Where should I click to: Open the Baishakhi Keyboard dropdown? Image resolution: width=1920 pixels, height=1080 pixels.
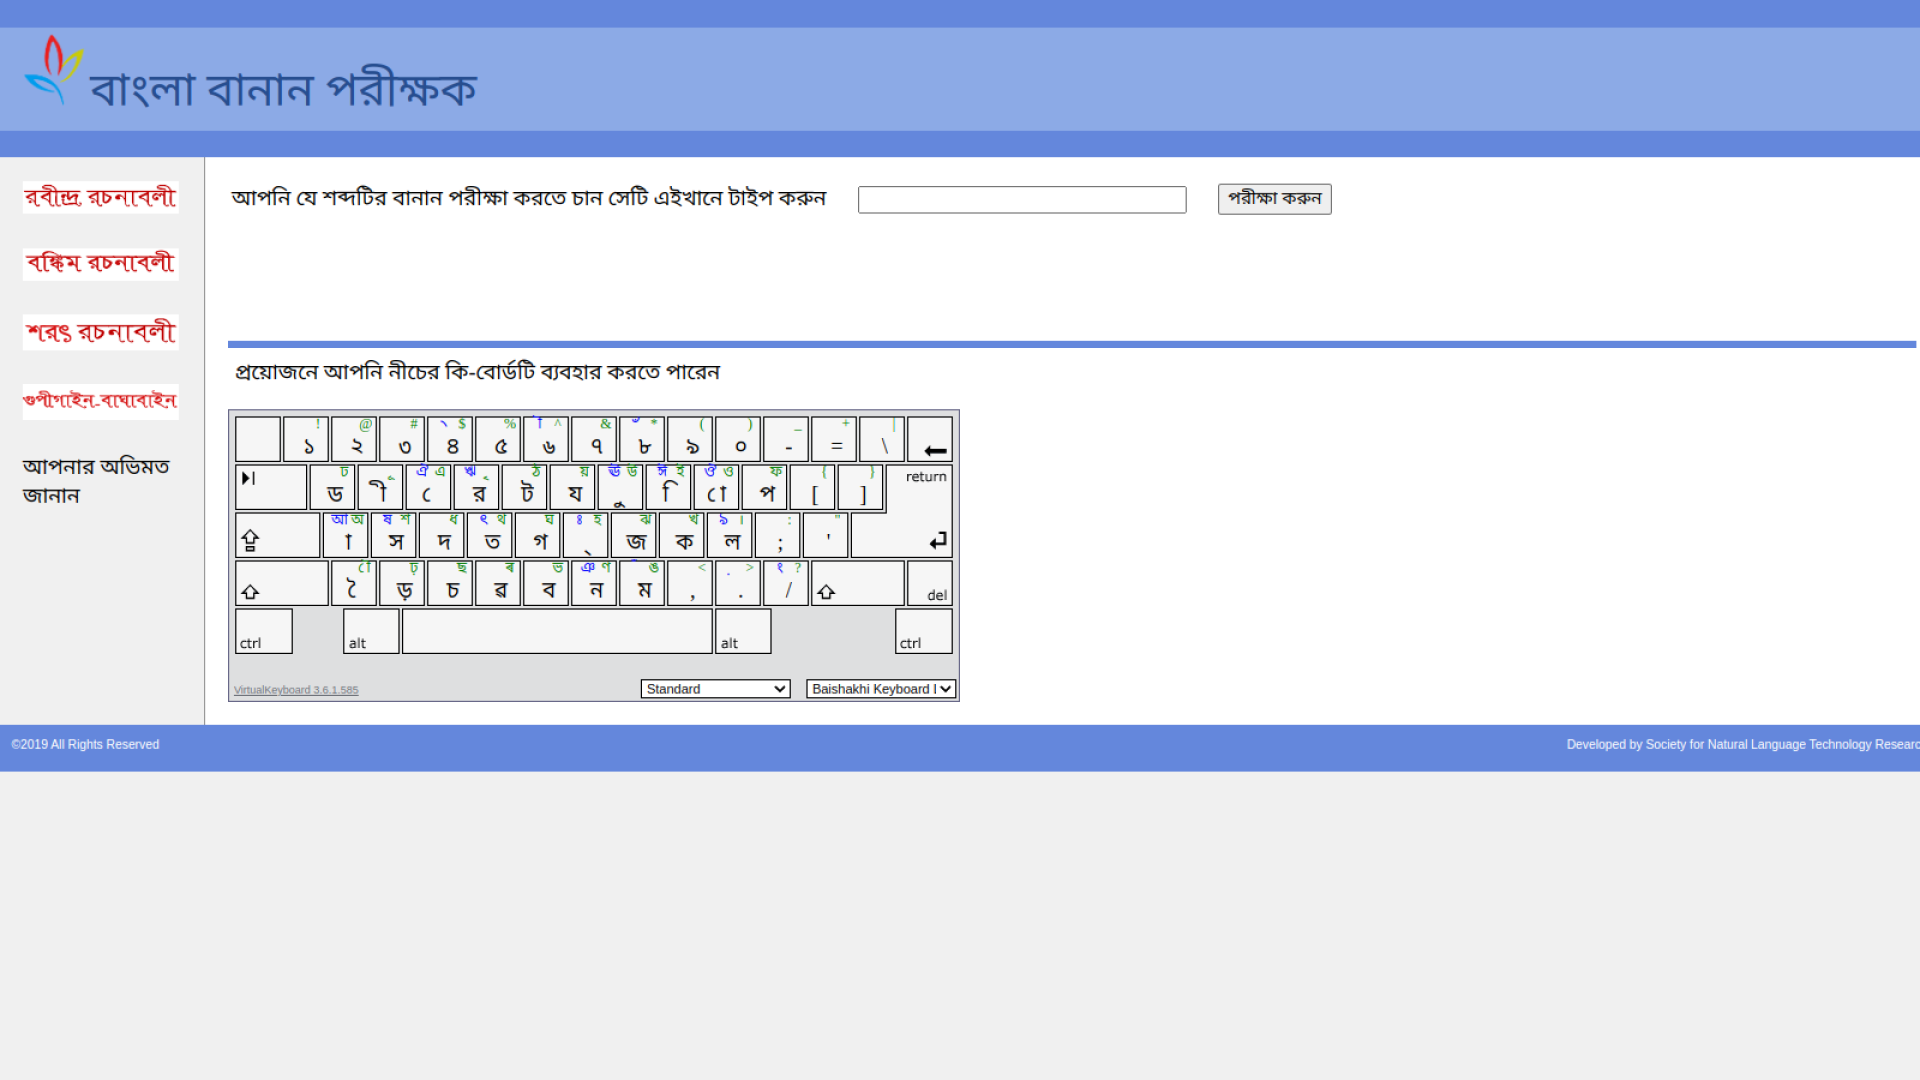click(880, 688)
